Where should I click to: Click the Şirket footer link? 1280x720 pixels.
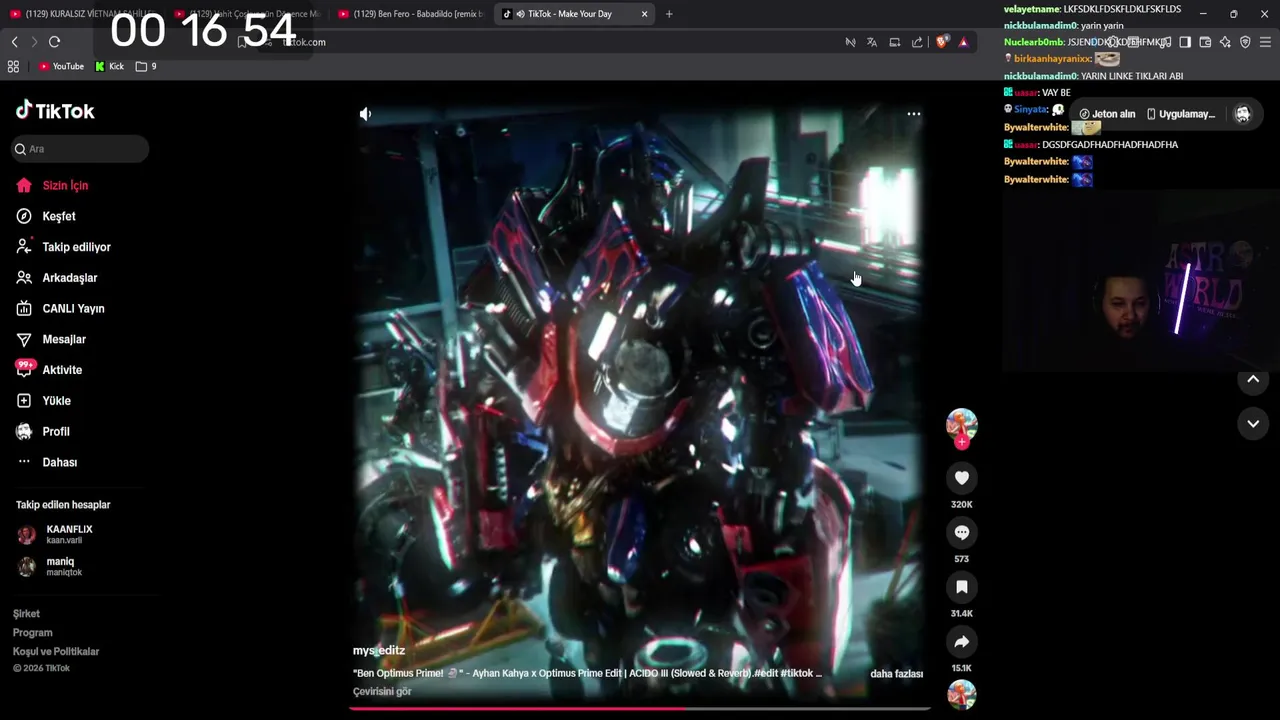tap(27, 614)
